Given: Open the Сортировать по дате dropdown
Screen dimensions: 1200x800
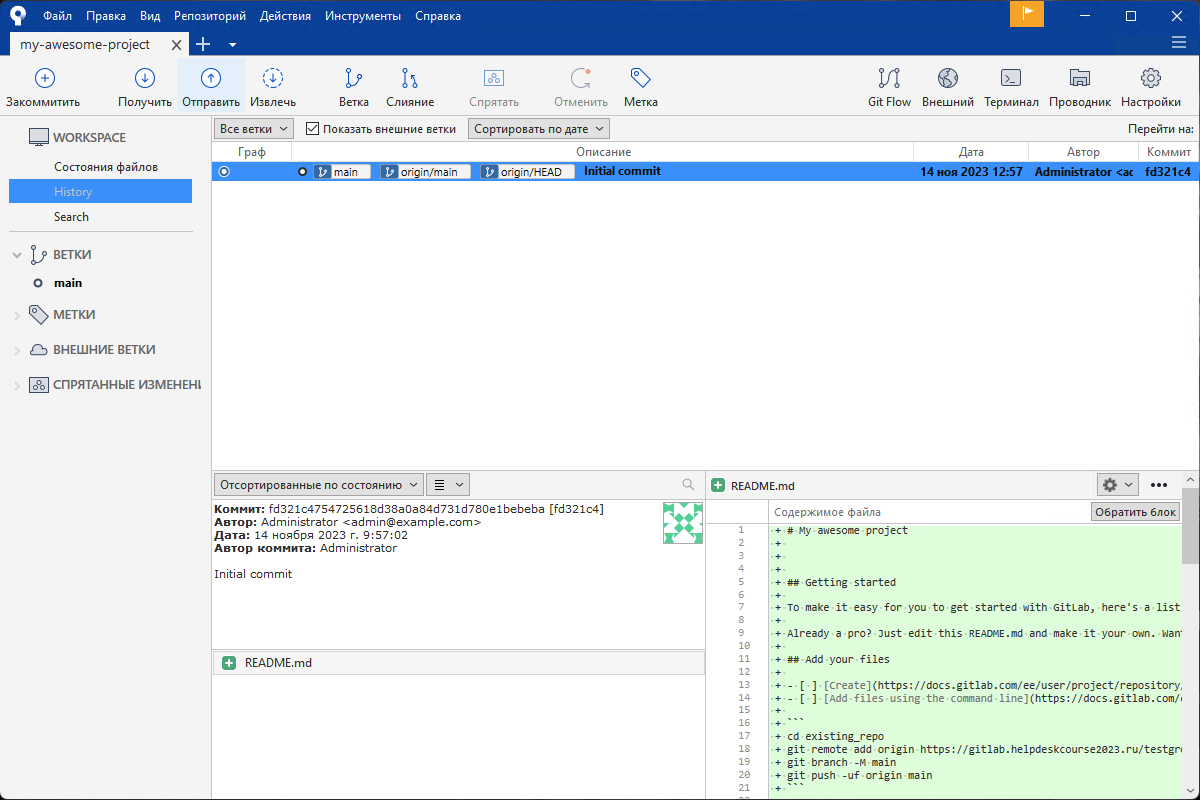Looking at the screenshot, I should 538,129.
